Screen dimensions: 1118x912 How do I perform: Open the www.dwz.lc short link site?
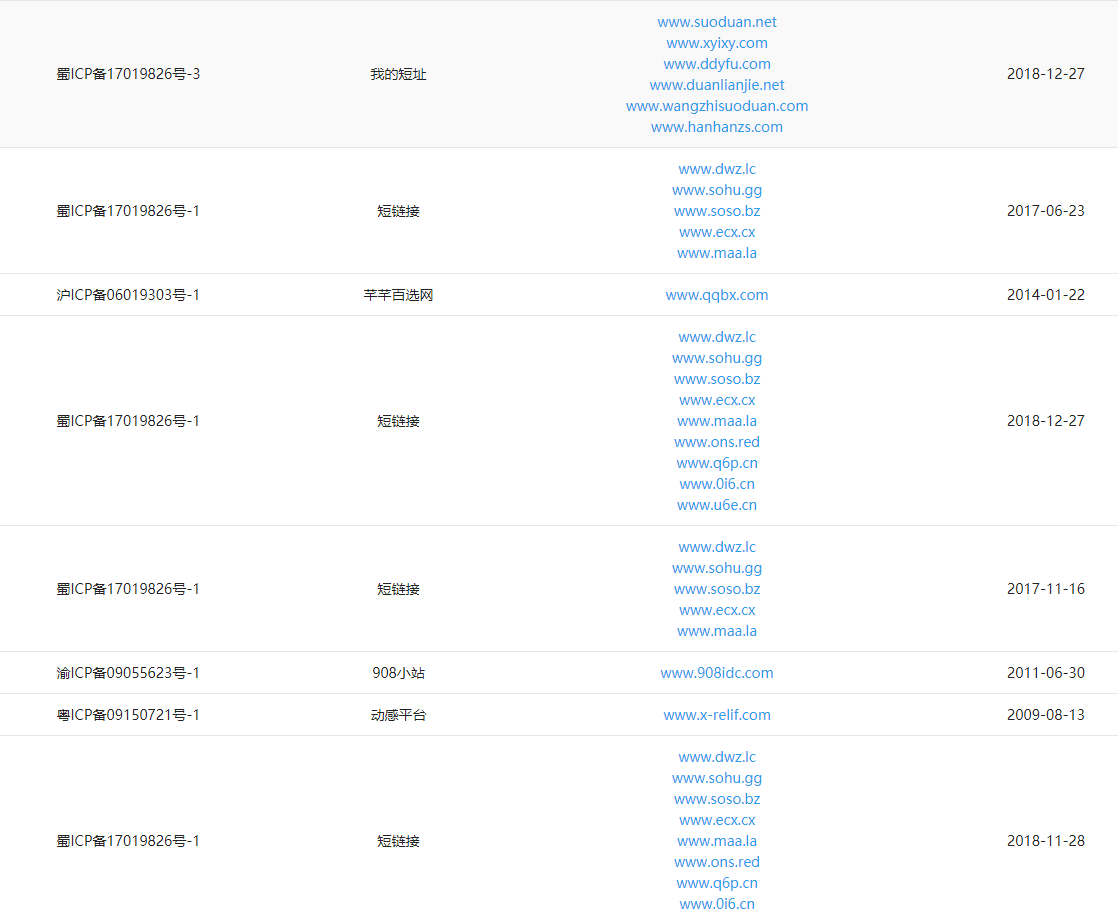717,168
